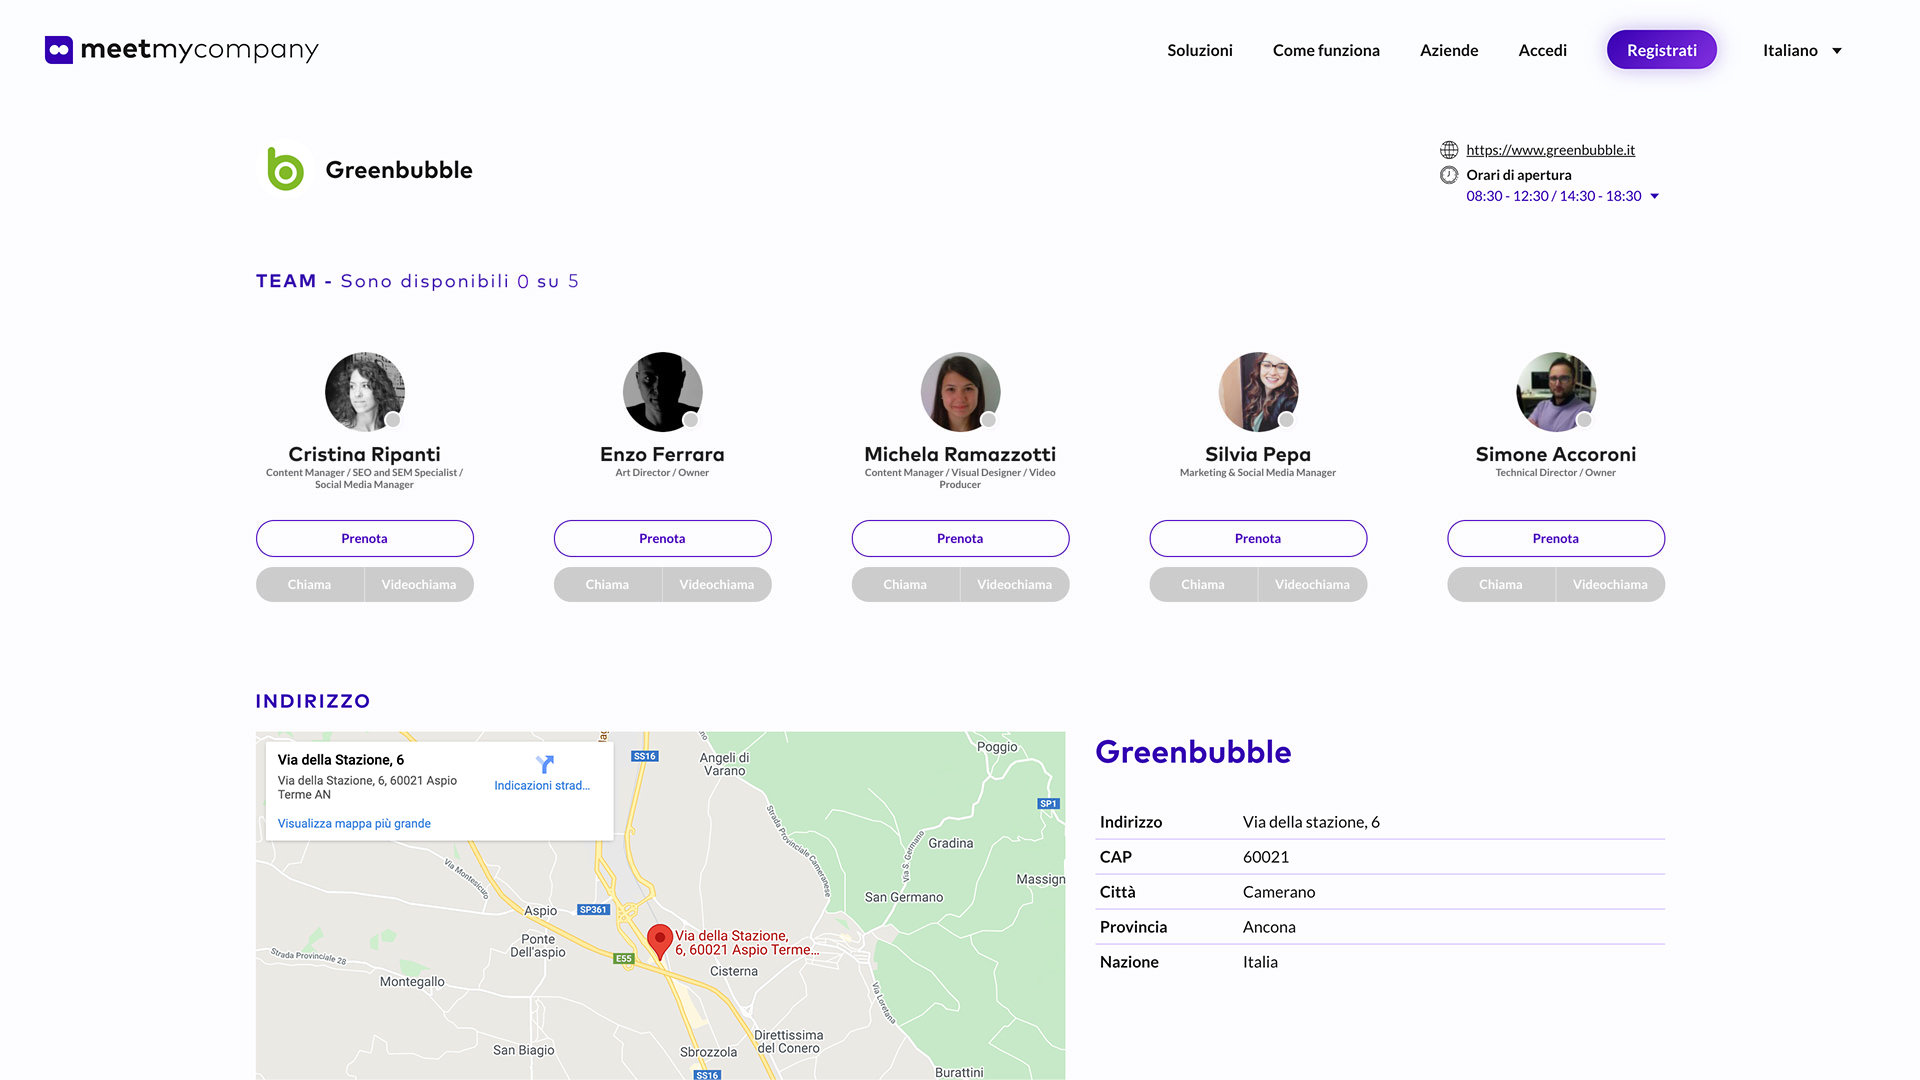Click the INDIRIZZO section heading
This screenshot has width=1920, height=1080.
pyautogui.click(x=313, y=701)
